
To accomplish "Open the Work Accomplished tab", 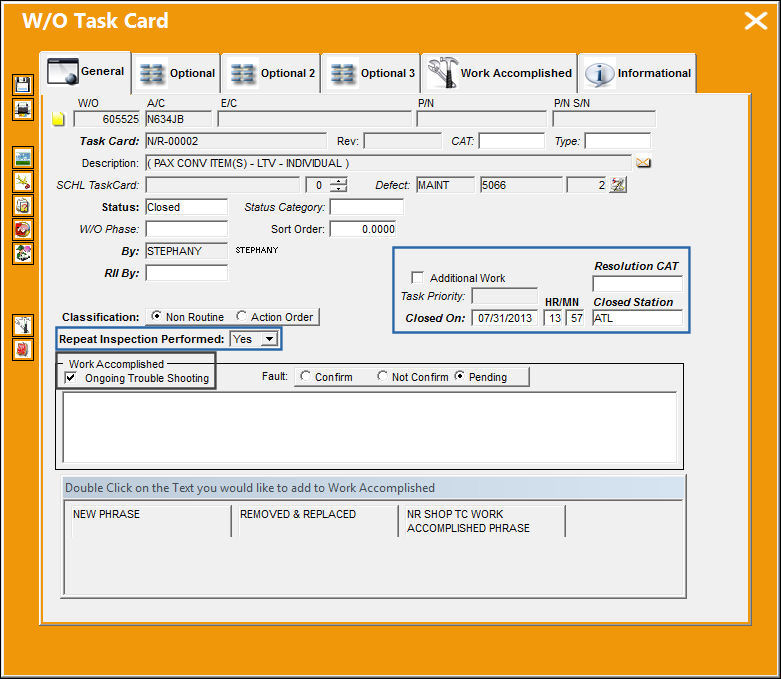I will click(499, 73).
